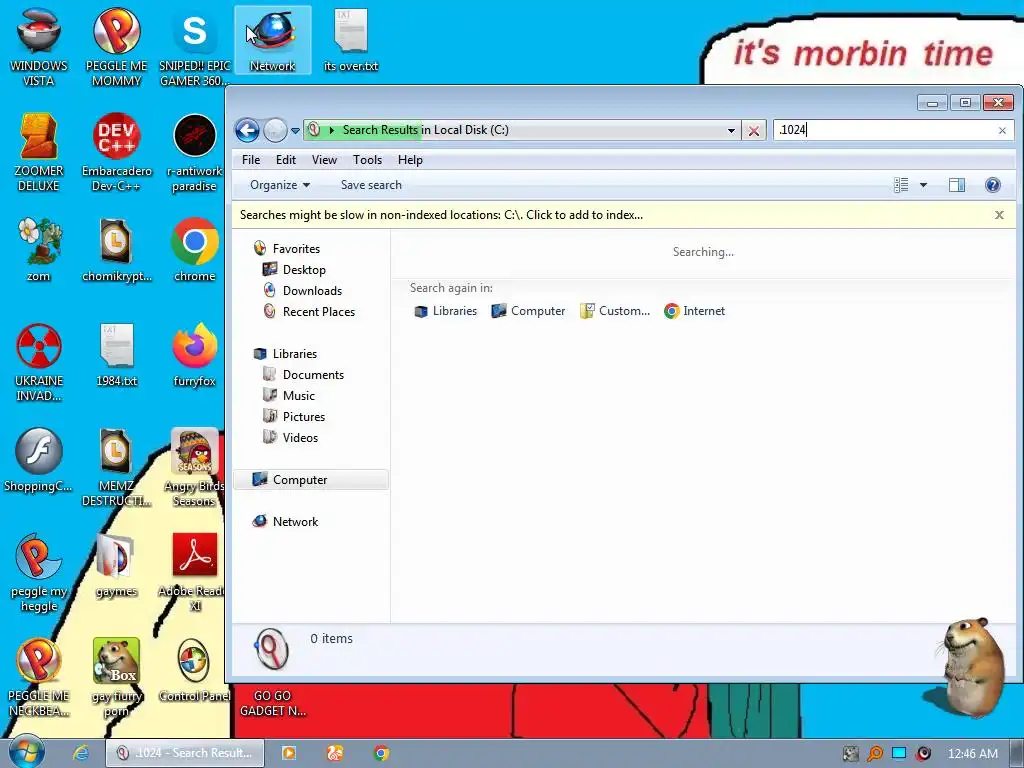Open recent pages dropdown beside nav arrows
Viewport: 1024px width, 768px height.
point(295,131)
